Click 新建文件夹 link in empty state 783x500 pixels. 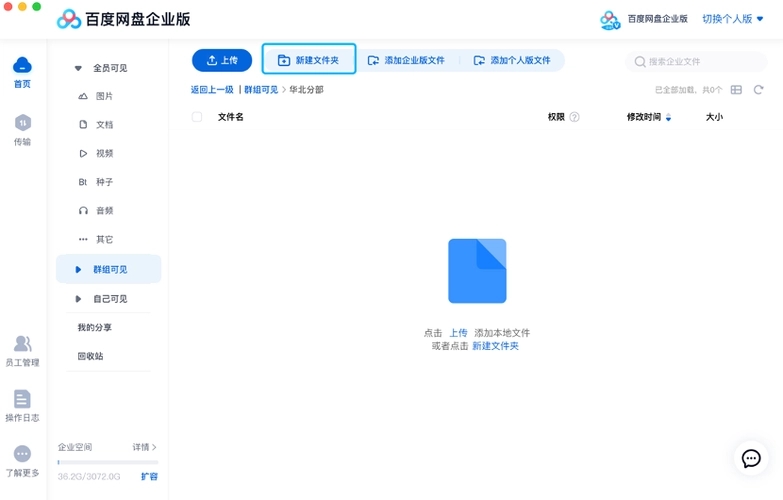pyautogui.click(x=495, y=346)
